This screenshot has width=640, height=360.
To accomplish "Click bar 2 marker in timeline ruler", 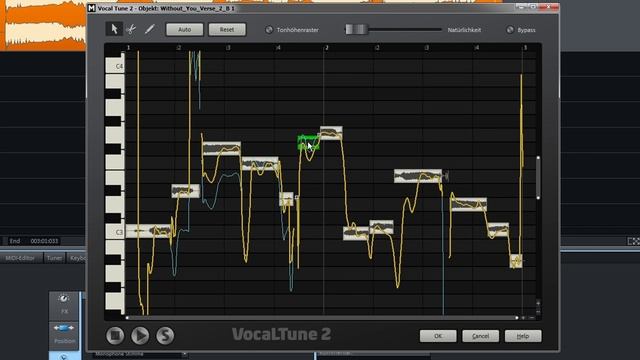I will coord(327,48).
